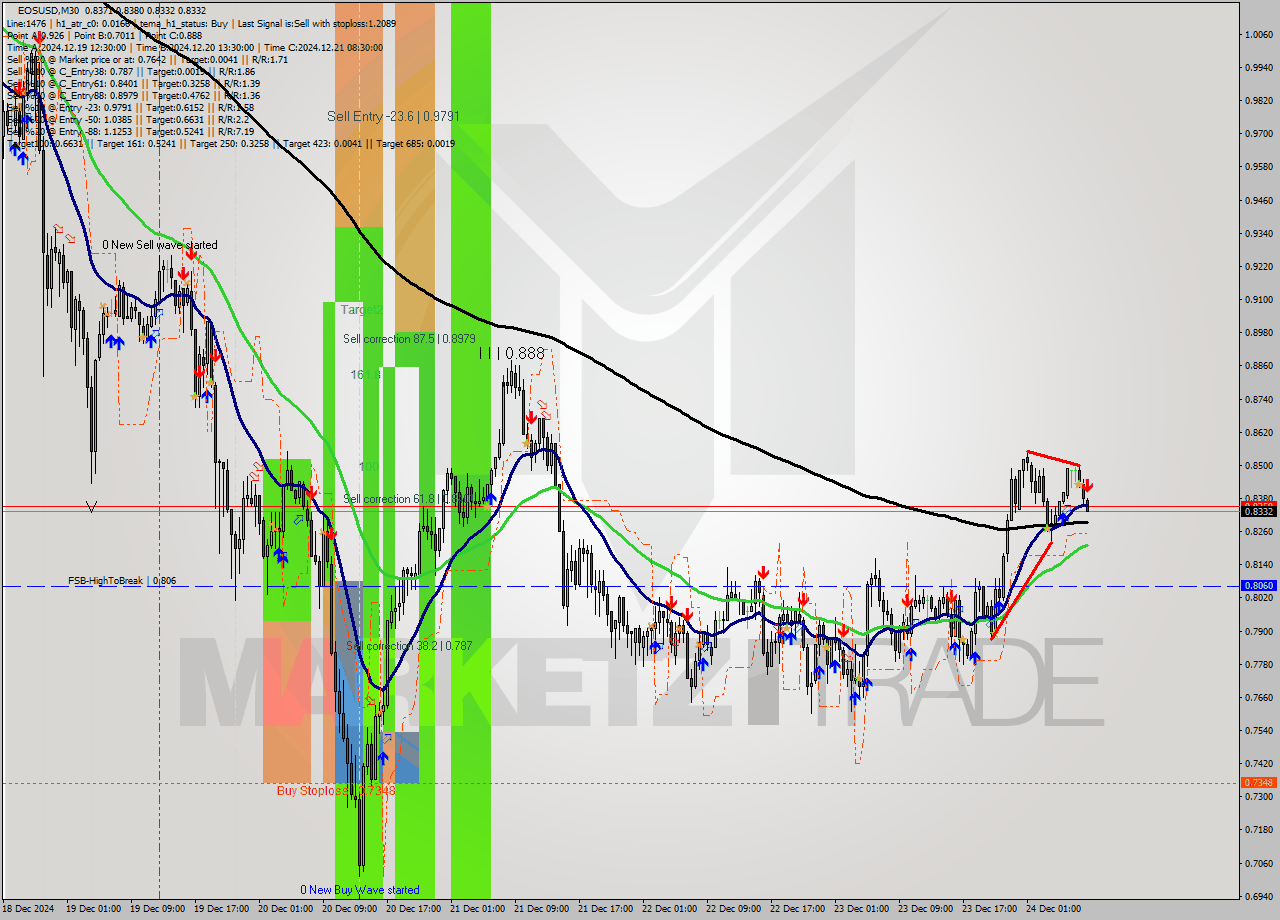This screenshot has height=920, width=1280.
Task: Click the '0 New Buy Wave started' label
Action: coord(360,890)
